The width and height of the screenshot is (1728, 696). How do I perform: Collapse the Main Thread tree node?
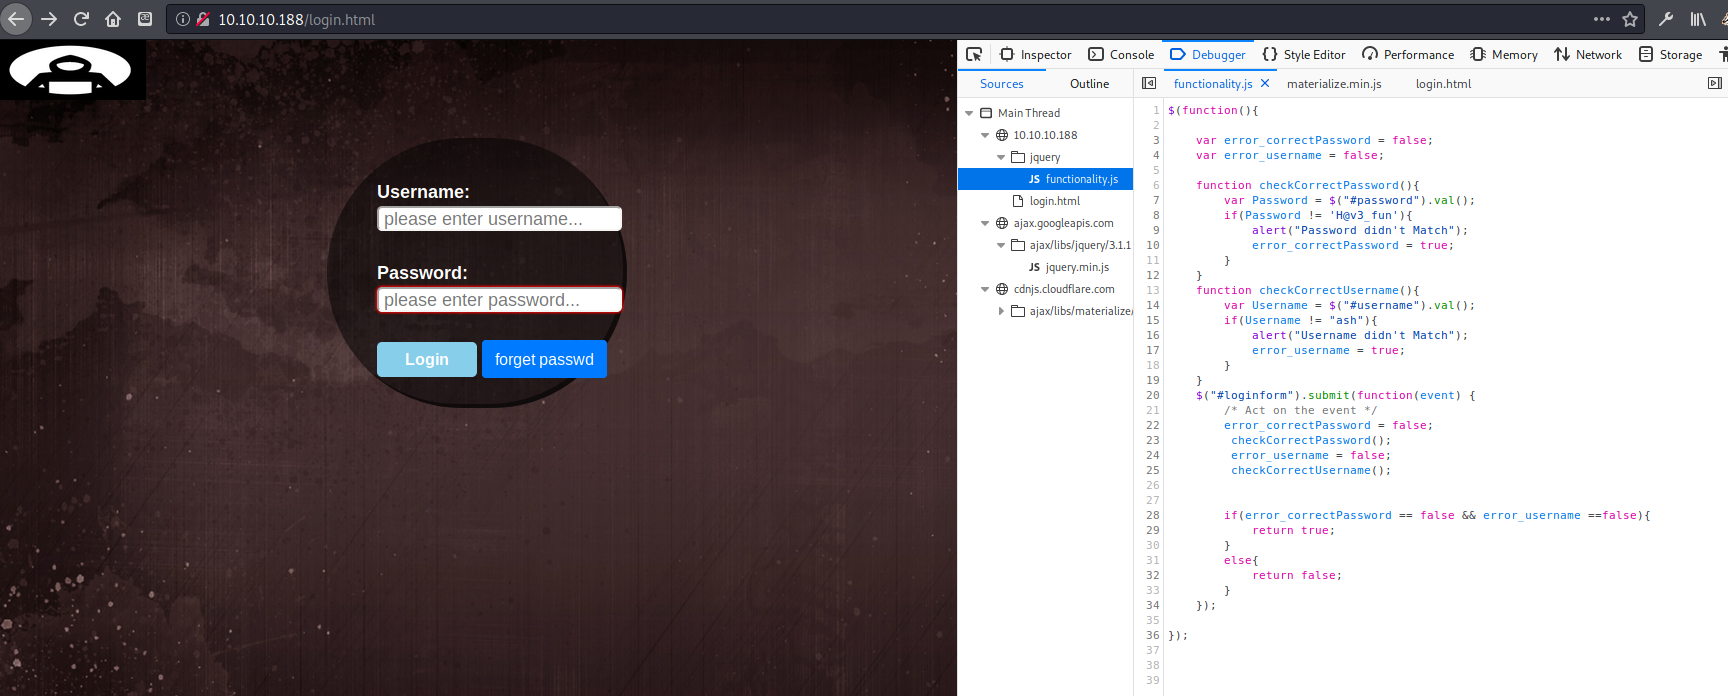[969, 113]
